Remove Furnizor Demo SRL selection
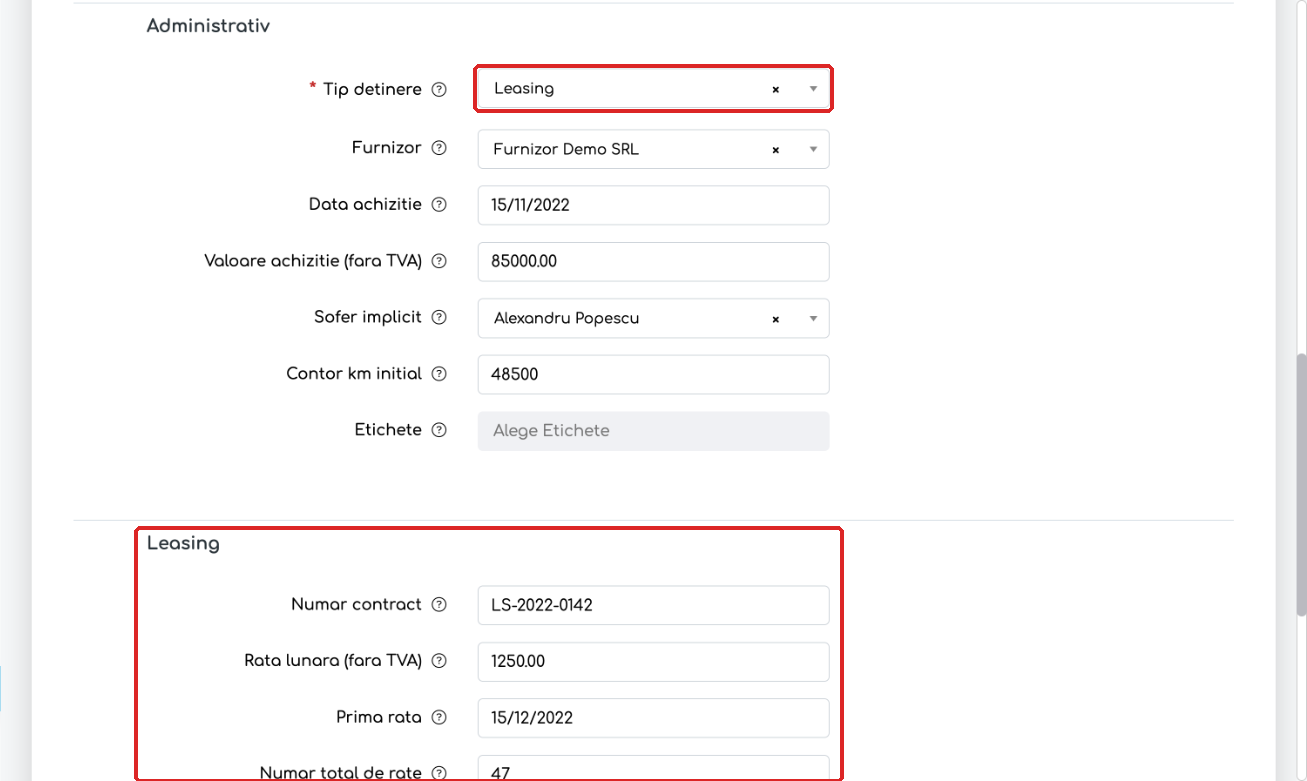1307x781 pixels. pos(775,150)
